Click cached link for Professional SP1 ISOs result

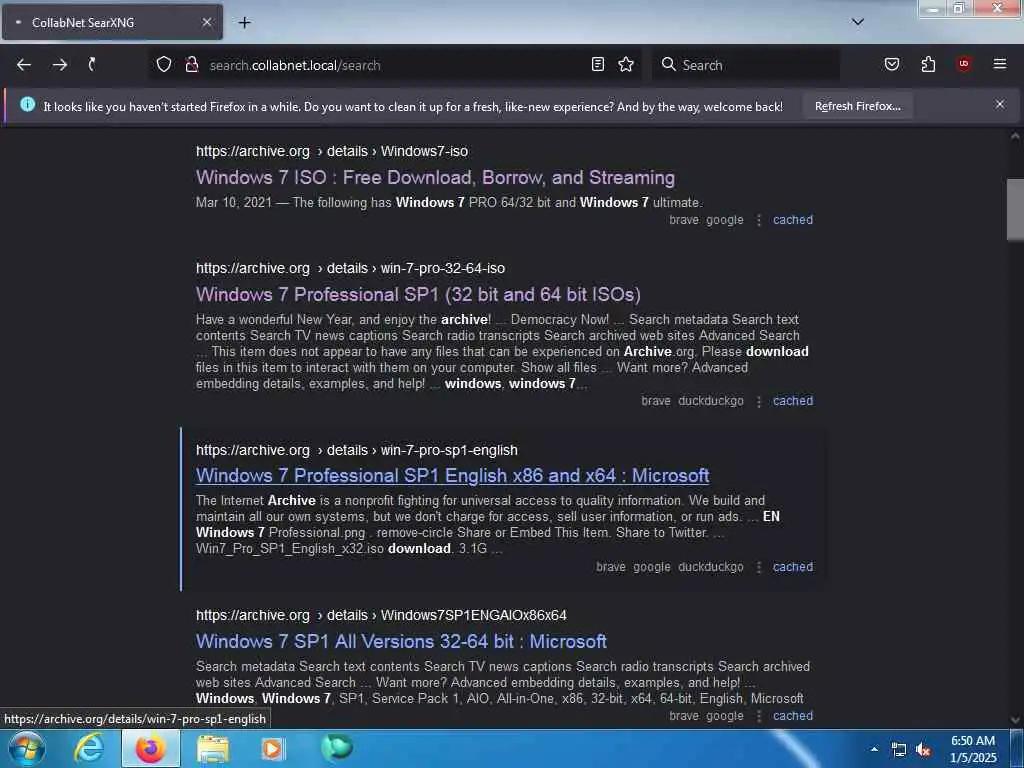pos(793,401)
